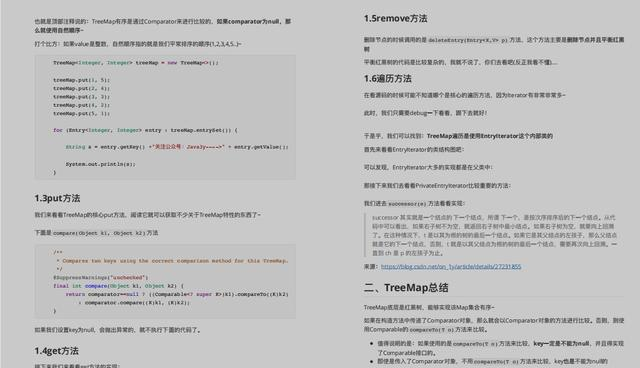Screen dimensions: 640x368
Task: Open the blog.csdn.net source link
Action: click(451, 266)
